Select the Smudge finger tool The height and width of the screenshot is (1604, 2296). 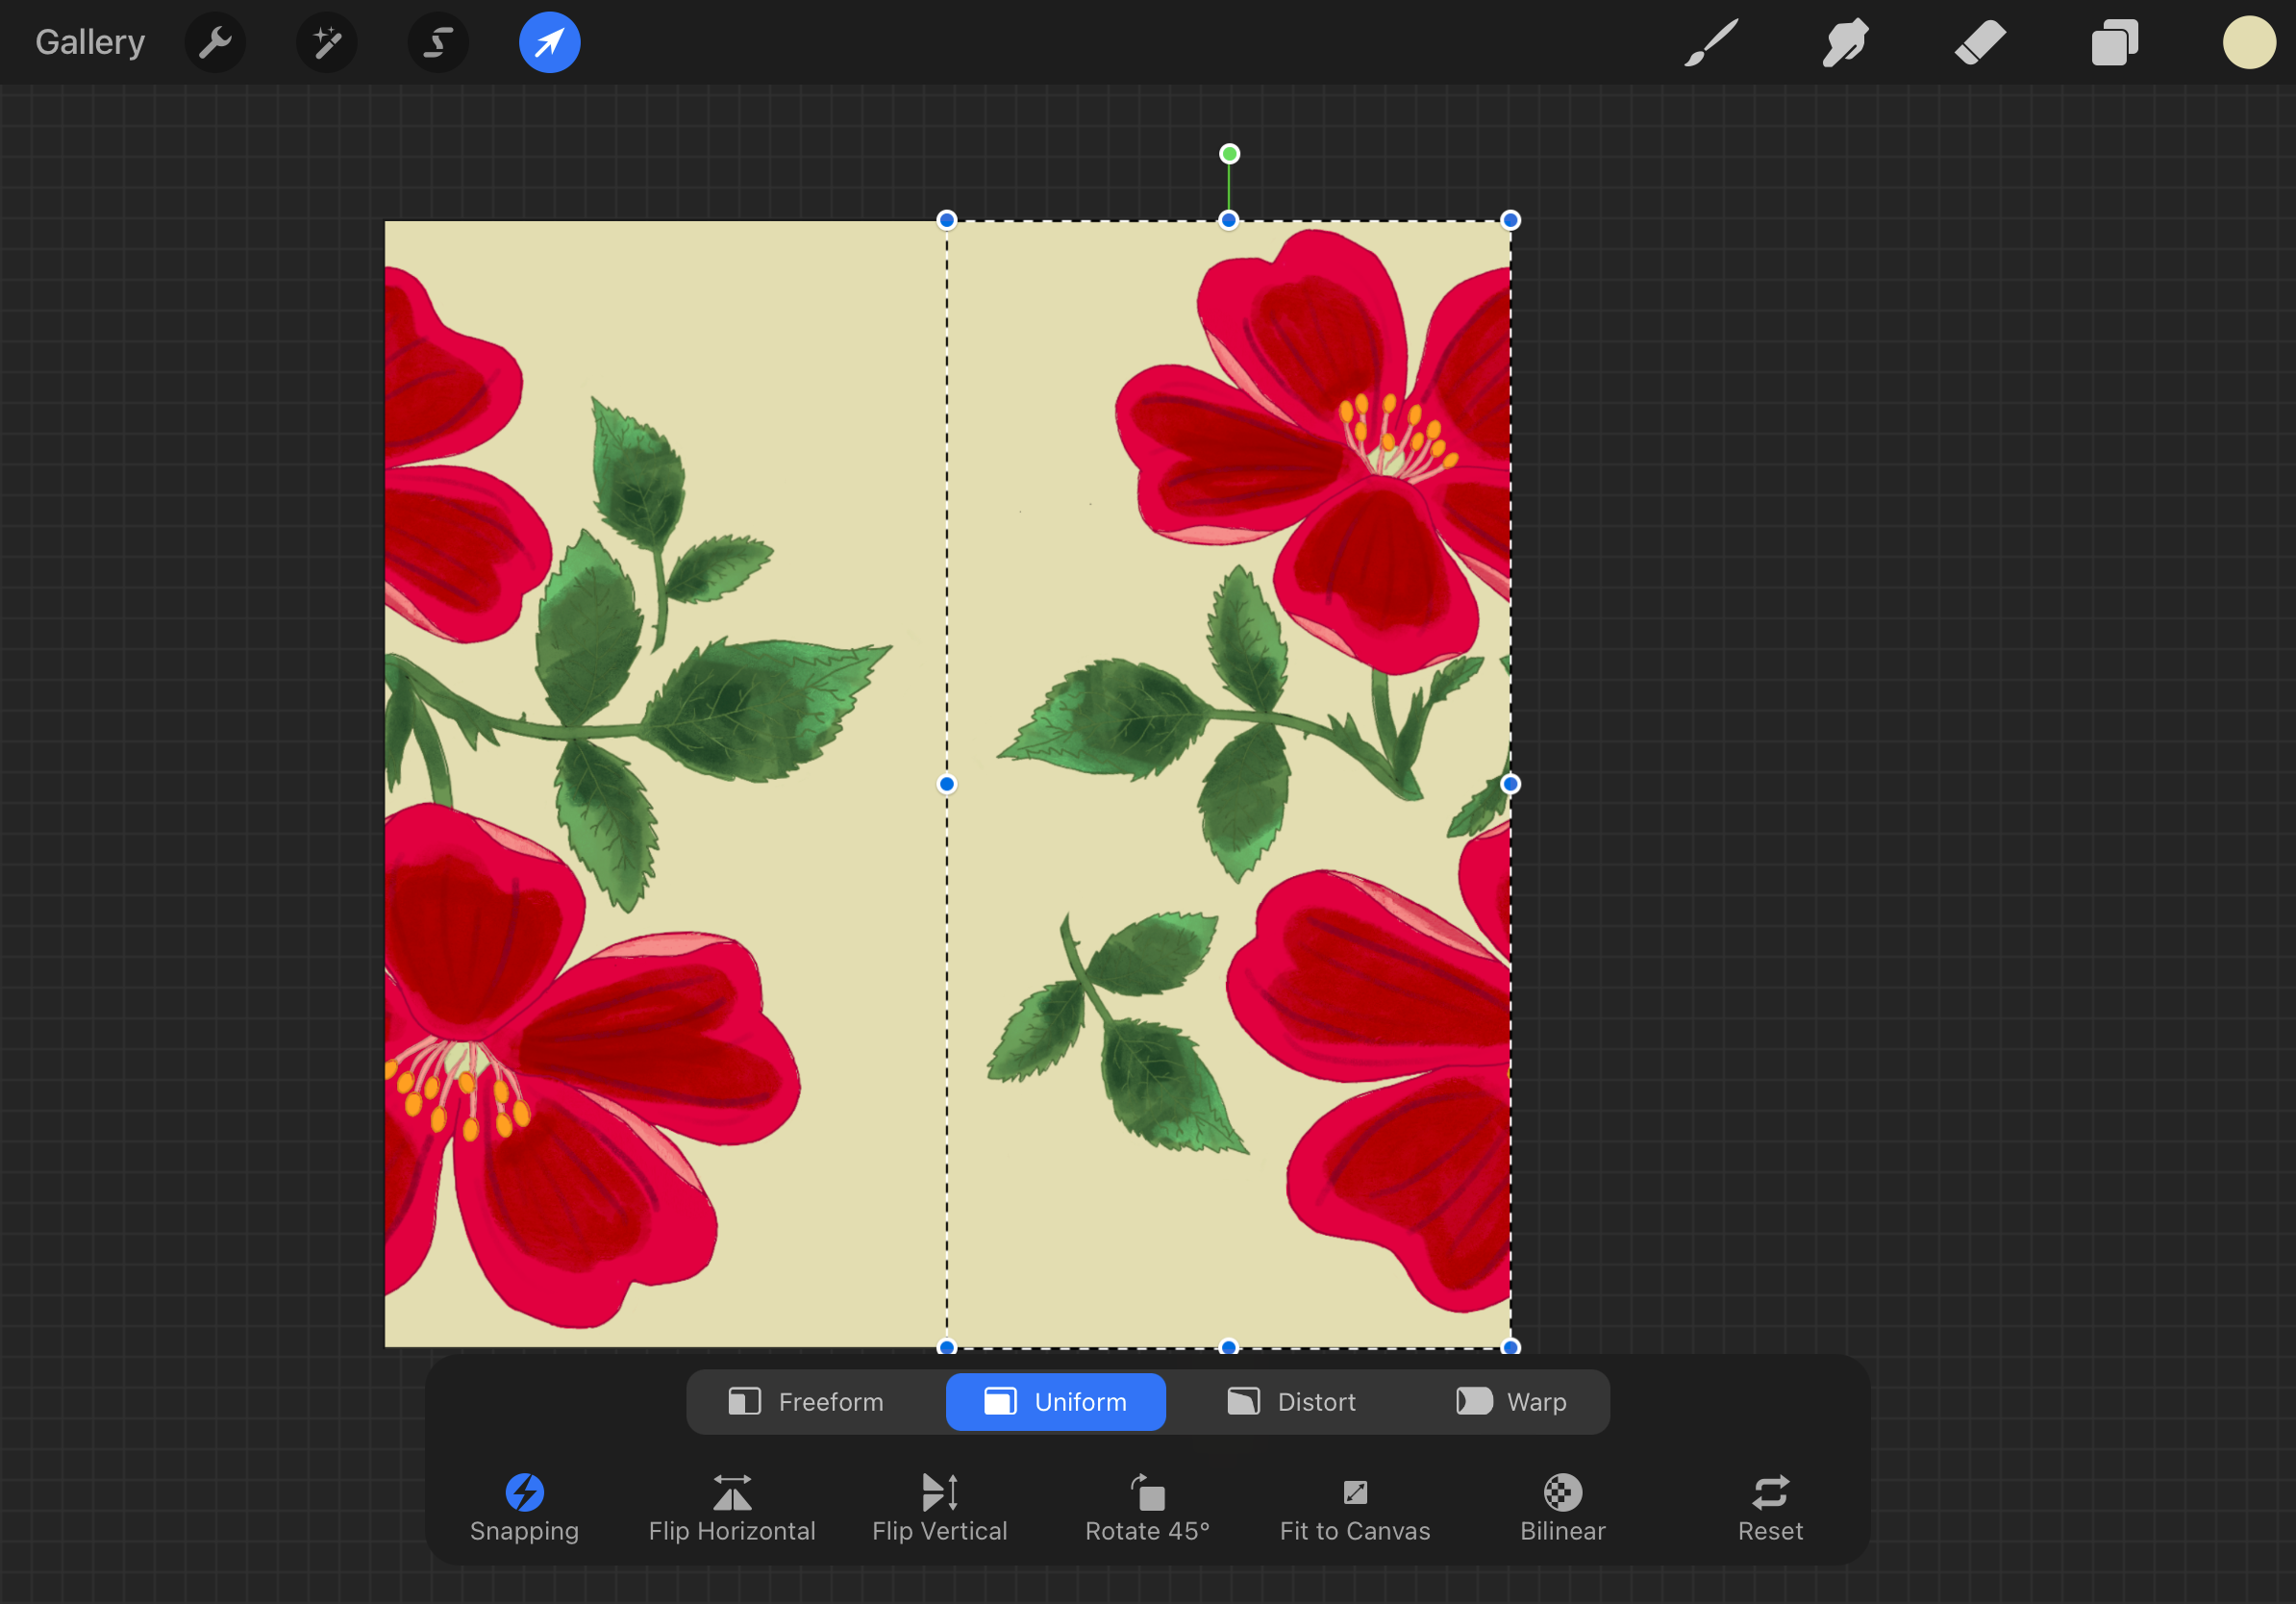click(x=1845, y=43)
